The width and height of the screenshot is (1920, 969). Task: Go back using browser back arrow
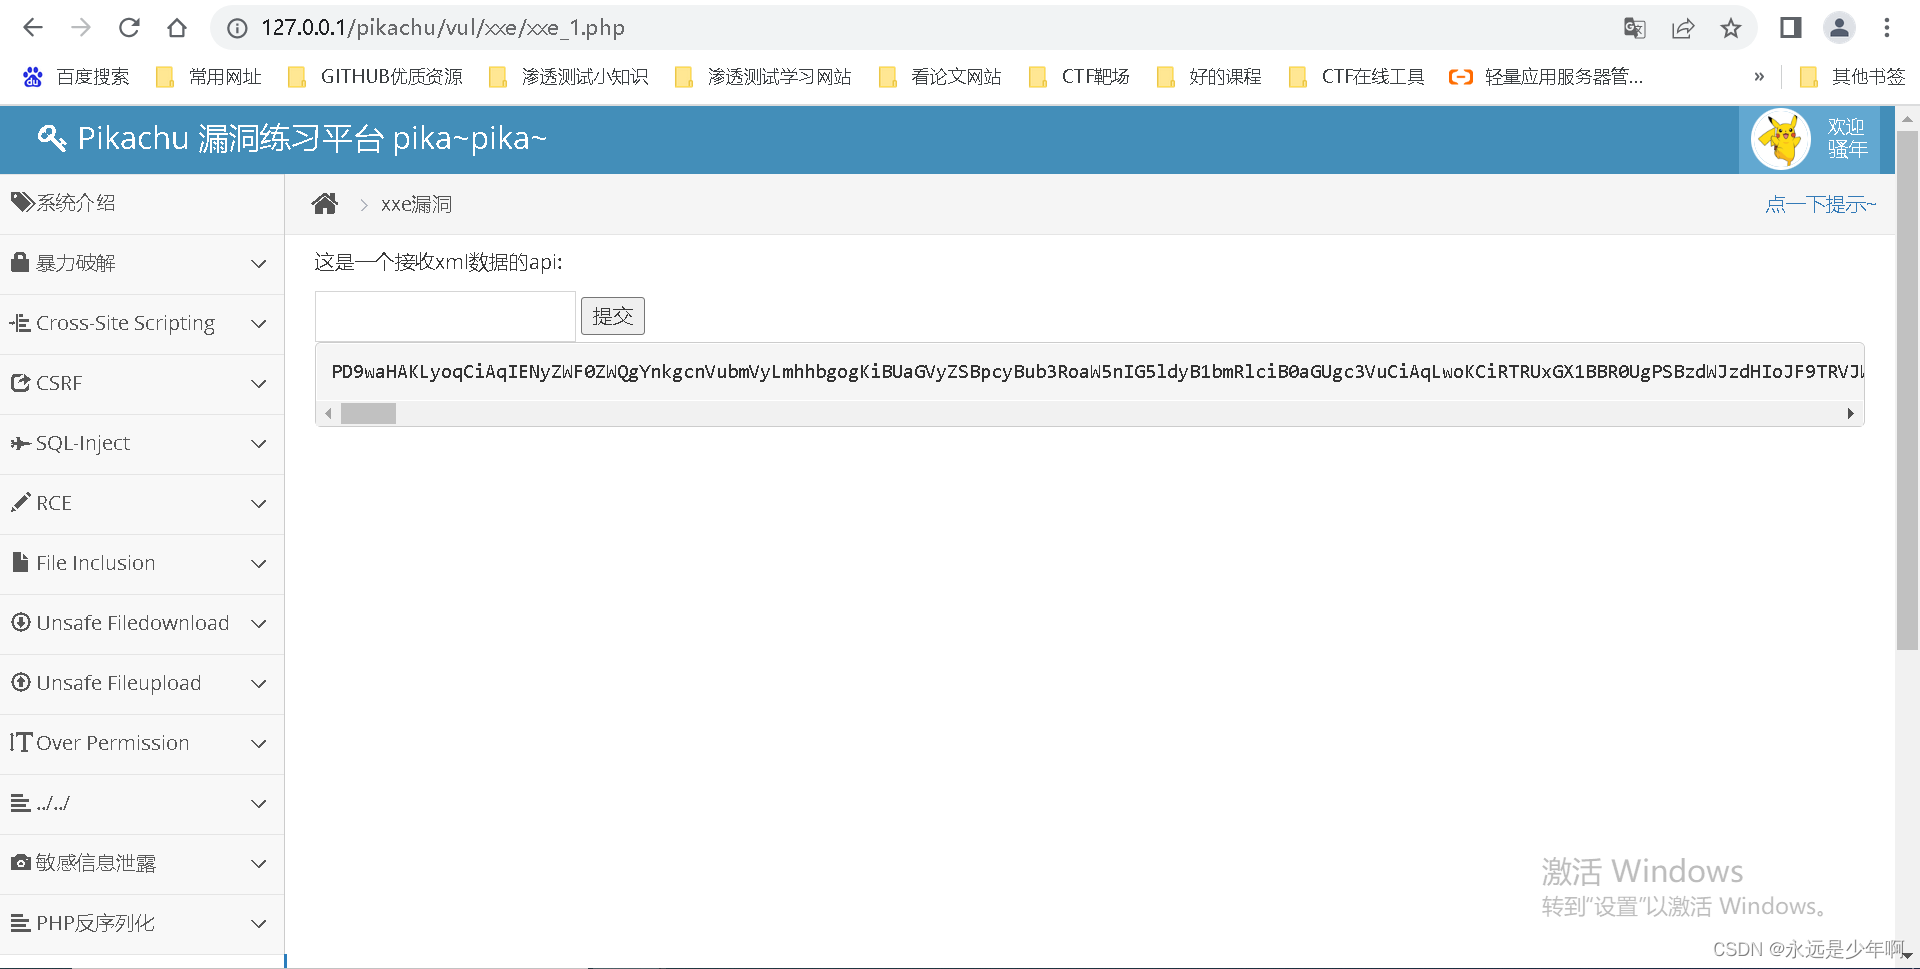tap(33, 28)
